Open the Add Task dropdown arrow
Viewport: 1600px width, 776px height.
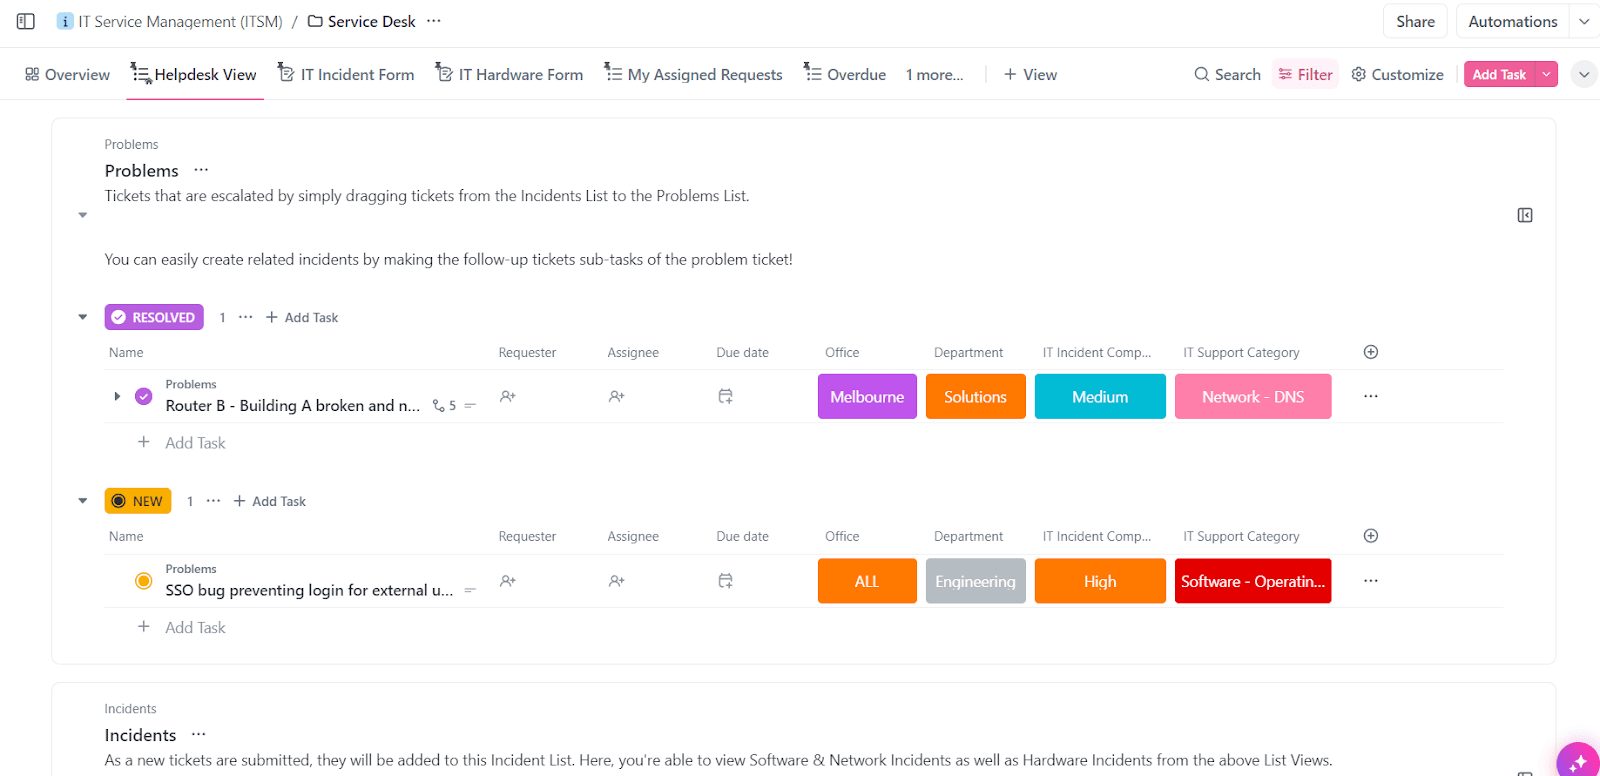coord(1547,74)
